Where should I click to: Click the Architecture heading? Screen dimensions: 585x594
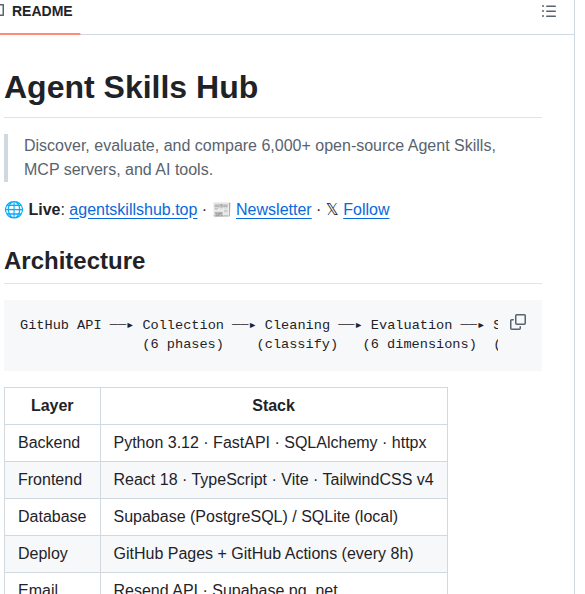(75, 261)
